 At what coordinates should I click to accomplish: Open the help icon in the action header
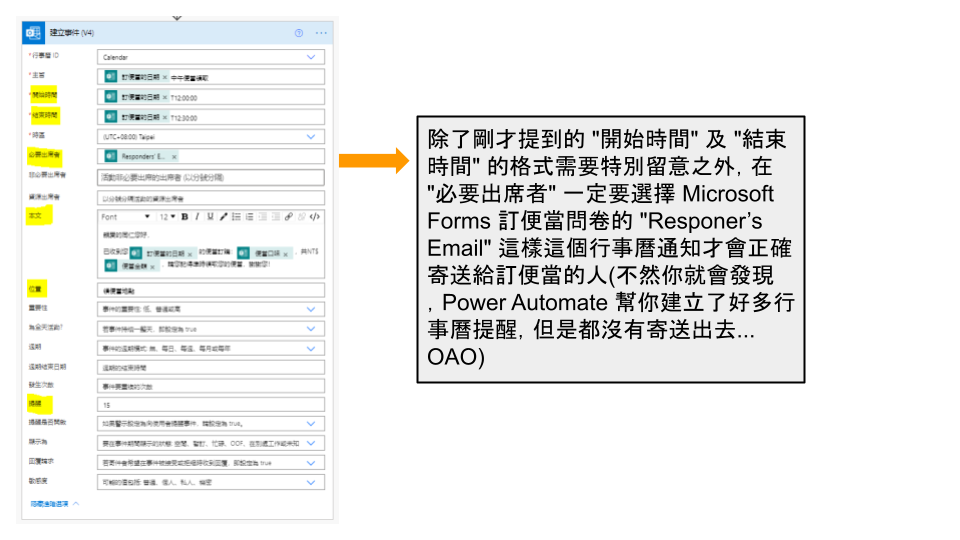click(x=299, y=33)
